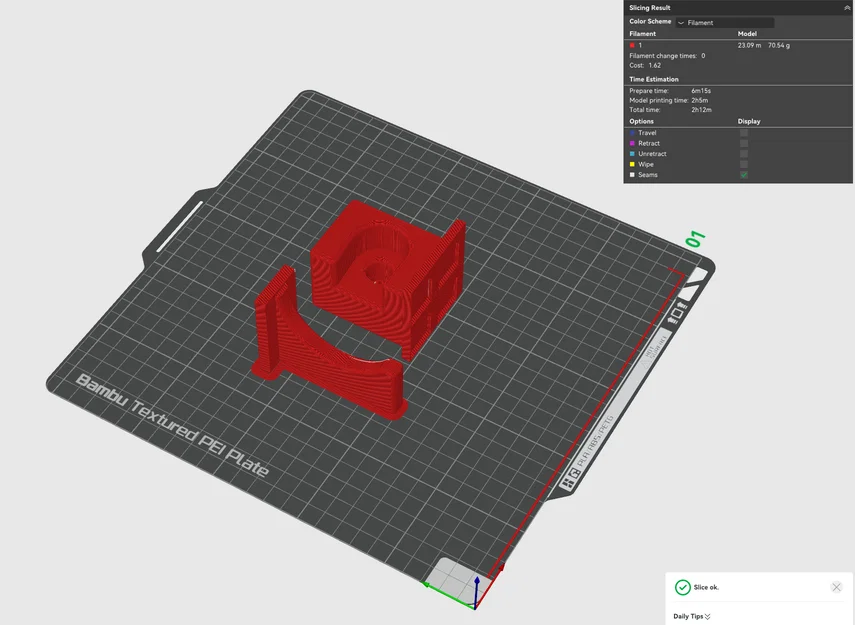Dismiss the Slice ok notification

click(836, 587)
